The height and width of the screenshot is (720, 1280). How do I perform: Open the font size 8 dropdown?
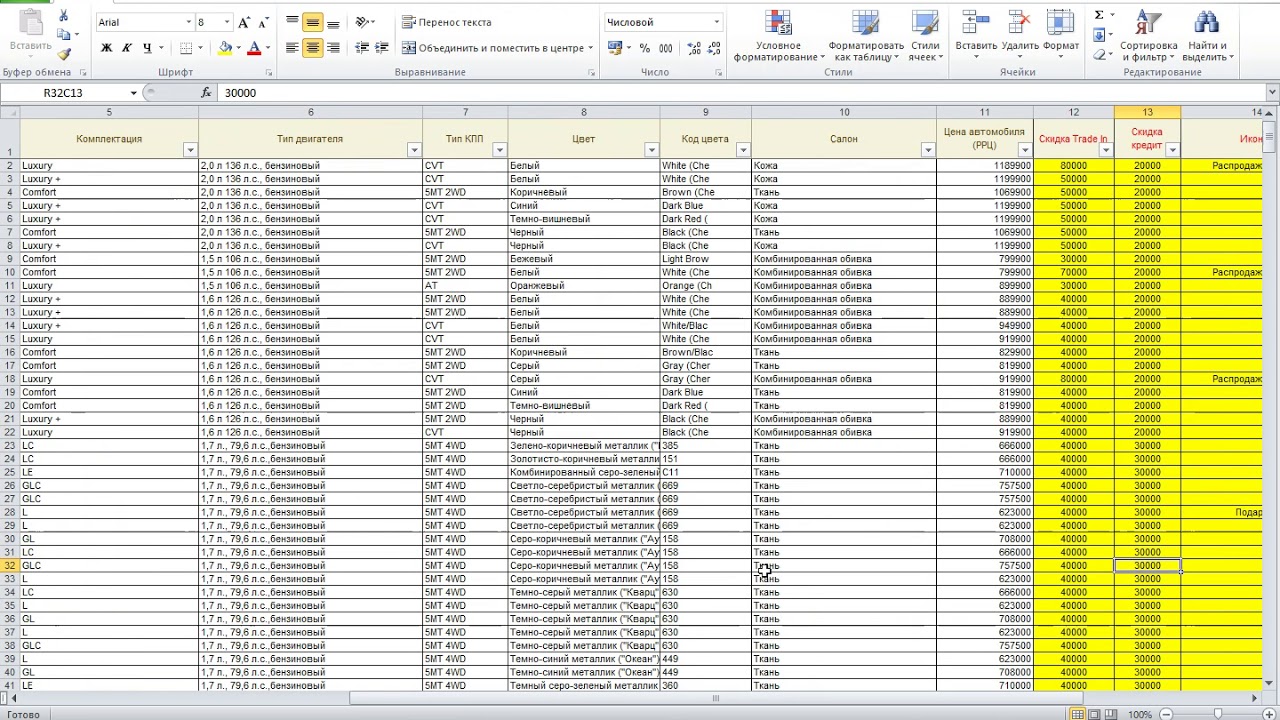227,22
